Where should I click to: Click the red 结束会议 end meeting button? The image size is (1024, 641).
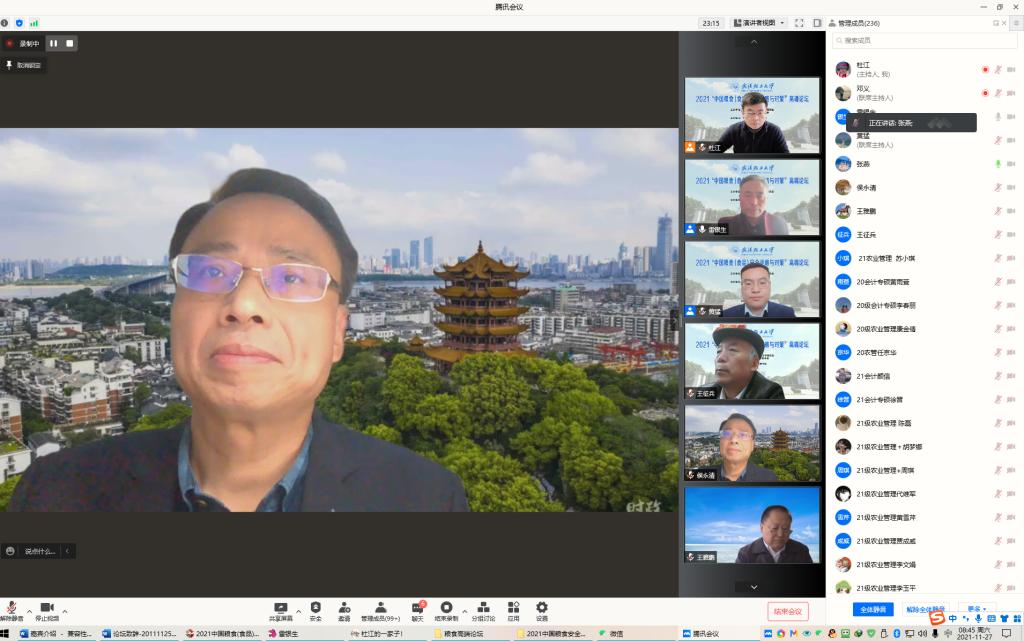click(x=787, y=611)
